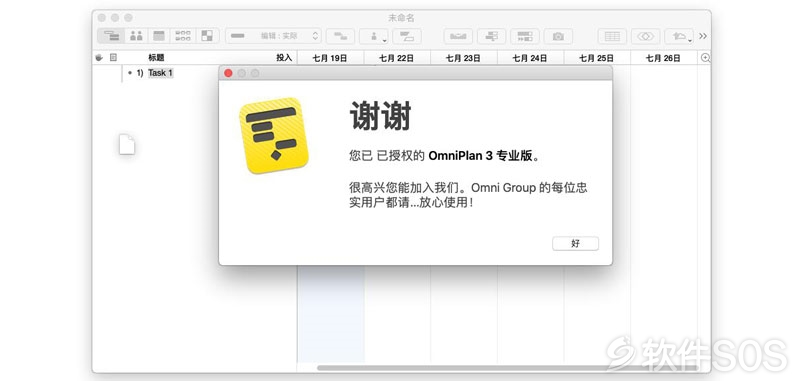
Task: Expand the toolbar overflow chevrons
Action: tap(703, 36)
